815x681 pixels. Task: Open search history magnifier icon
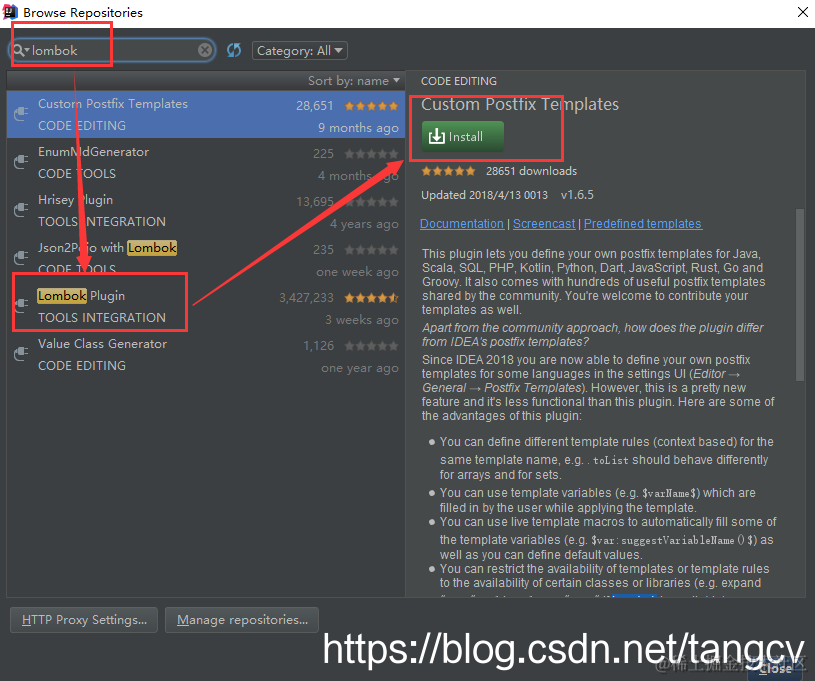pos(20,50)
